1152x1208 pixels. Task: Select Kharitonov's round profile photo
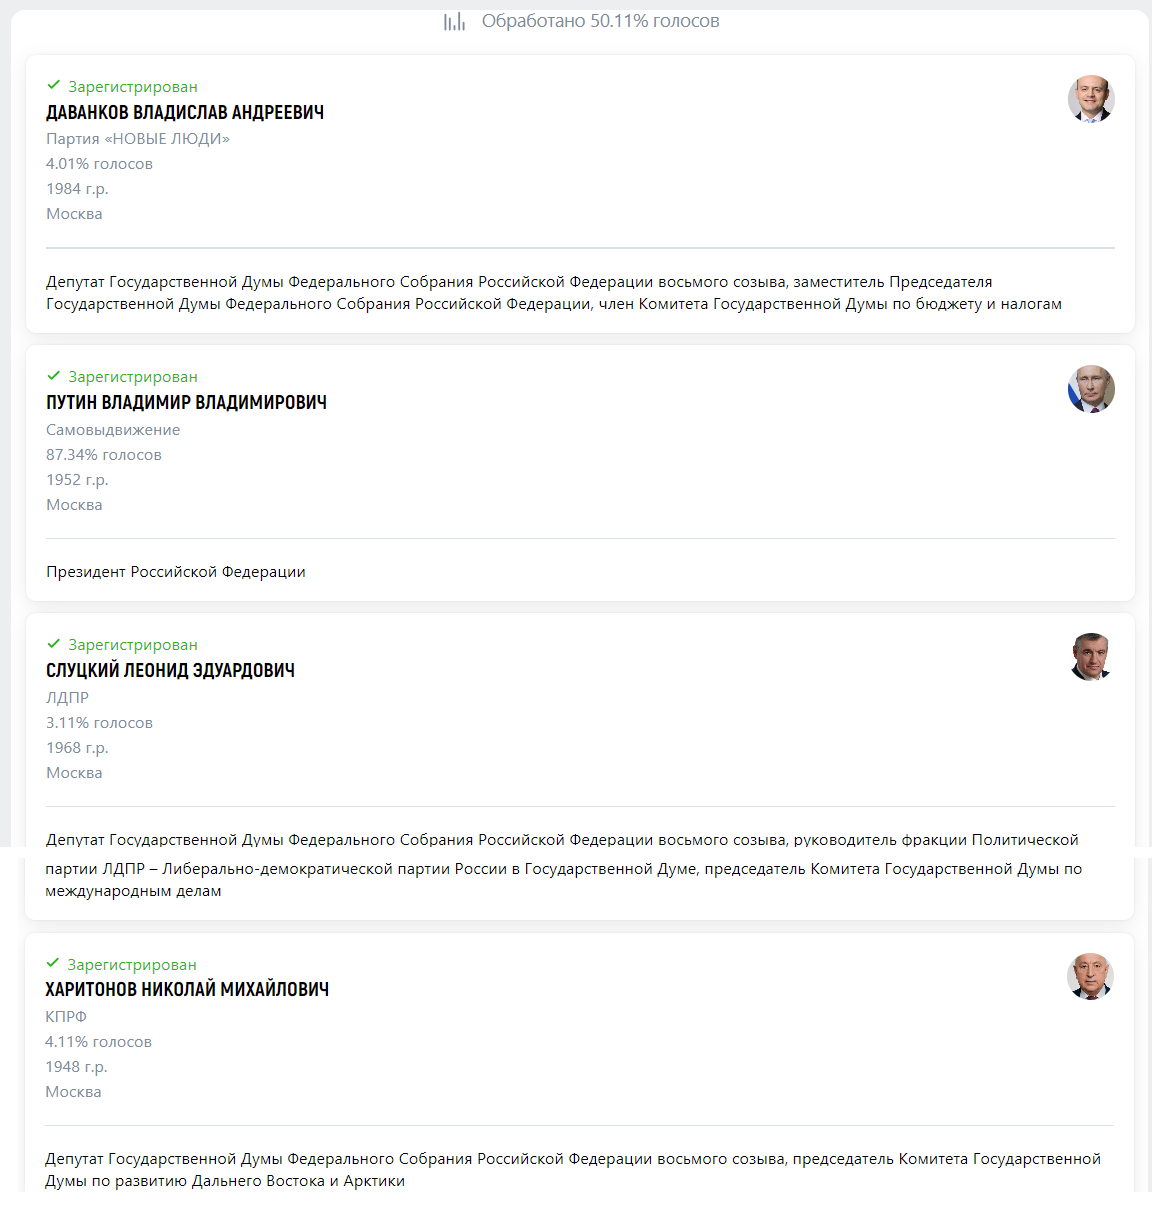click(1089, 977)
